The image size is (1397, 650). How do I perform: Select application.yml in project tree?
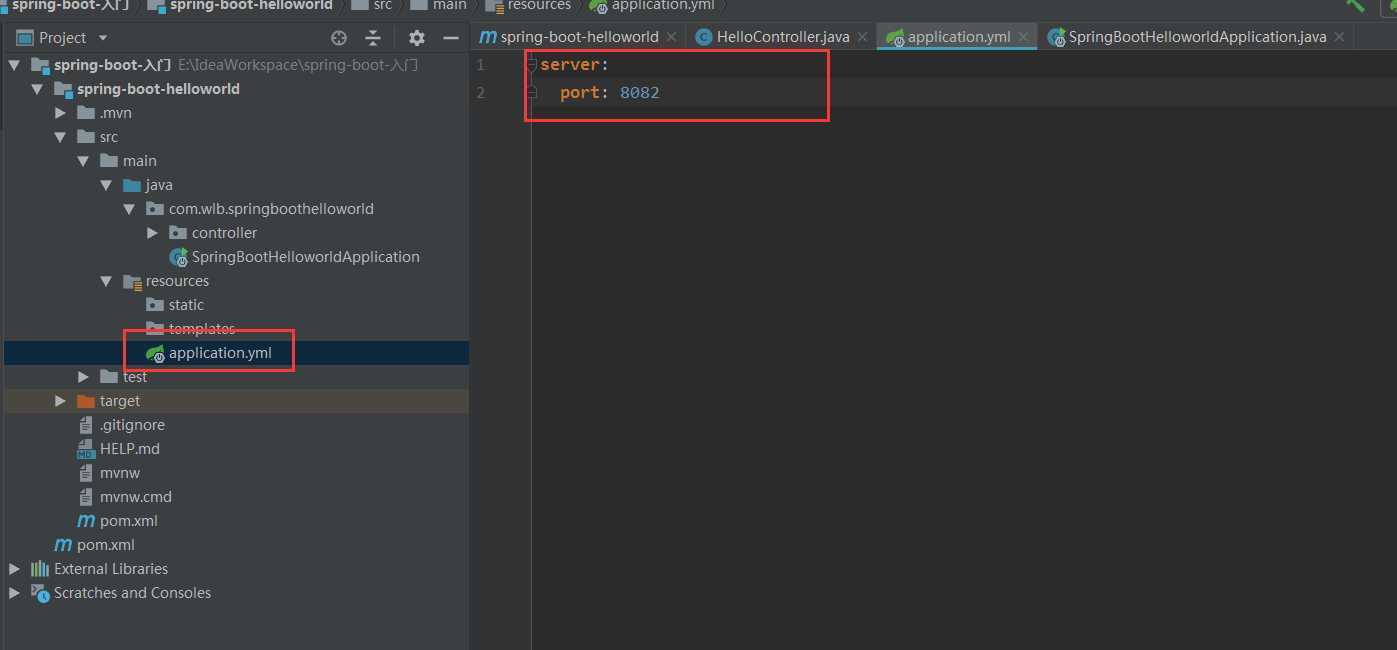(220, 353)
